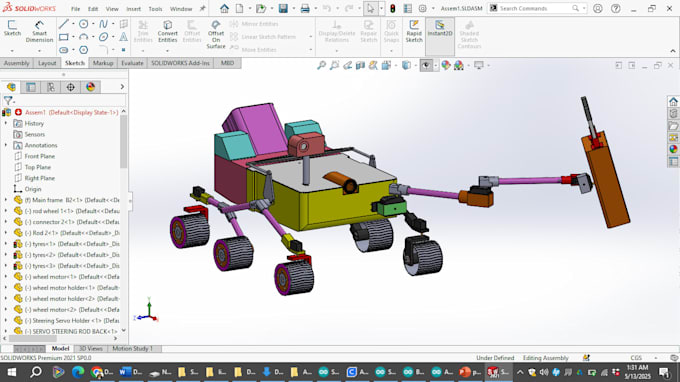Open the ConfigurationManager tab icon

tap(51, 87)
